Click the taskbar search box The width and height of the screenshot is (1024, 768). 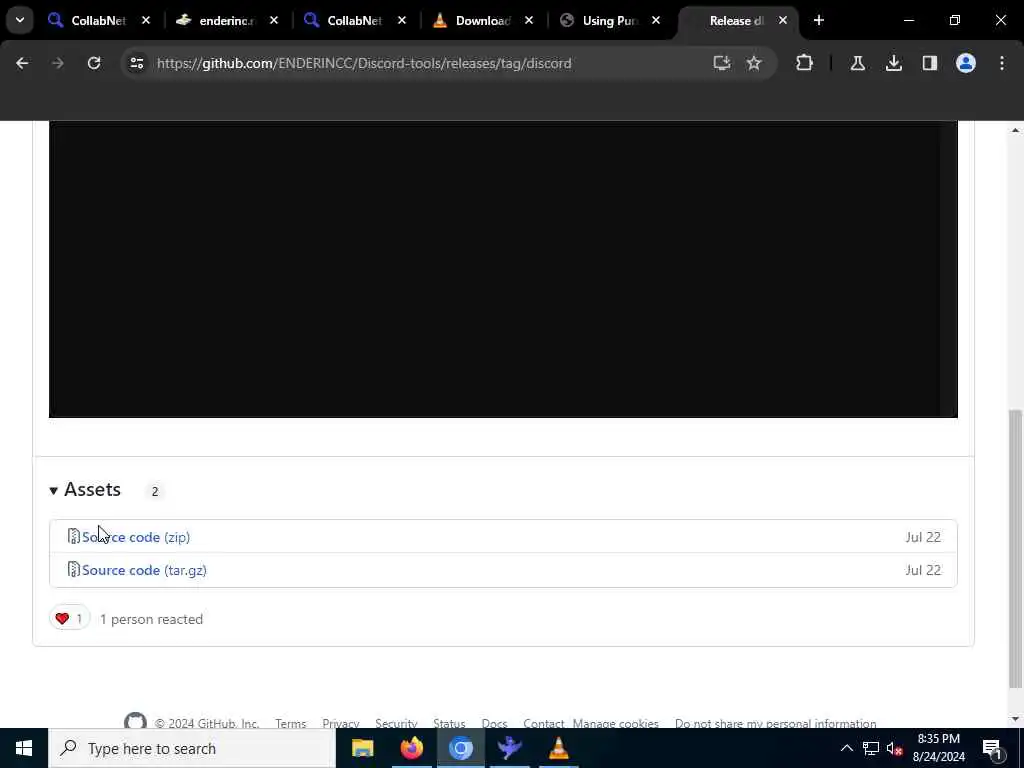pos(192,748)
